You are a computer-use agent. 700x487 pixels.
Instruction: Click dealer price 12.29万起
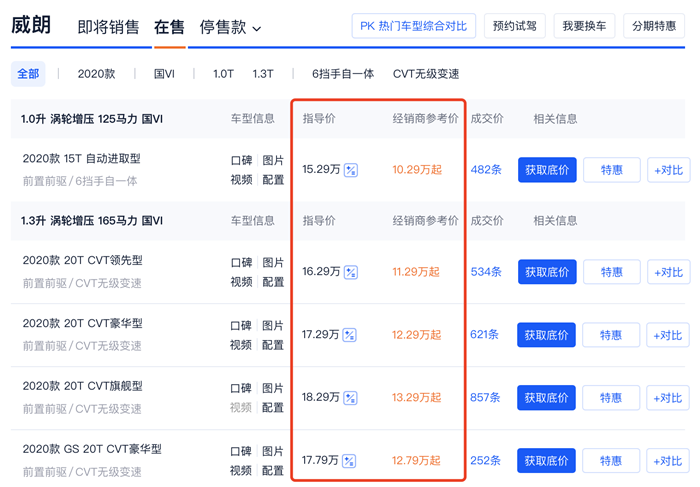417,335
